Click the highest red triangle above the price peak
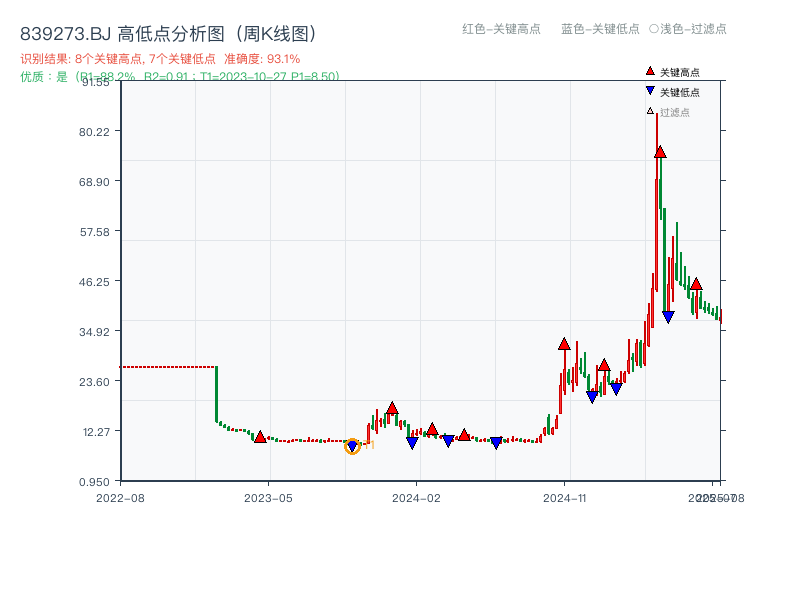 click(660, 152)
